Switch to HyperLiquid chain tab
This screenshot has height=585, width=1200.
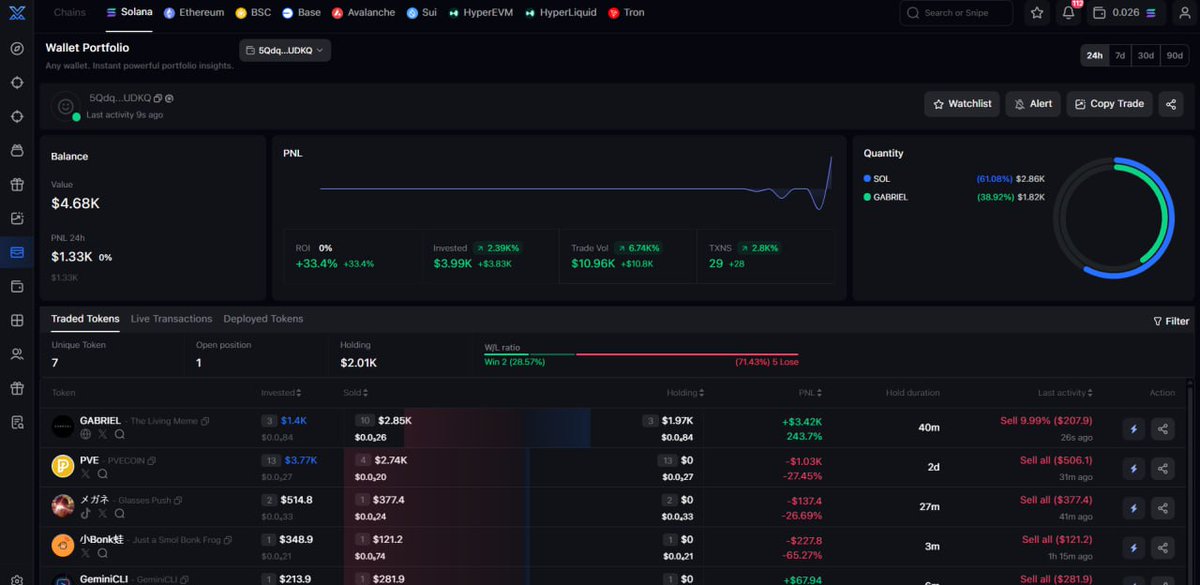pos(562,13)
